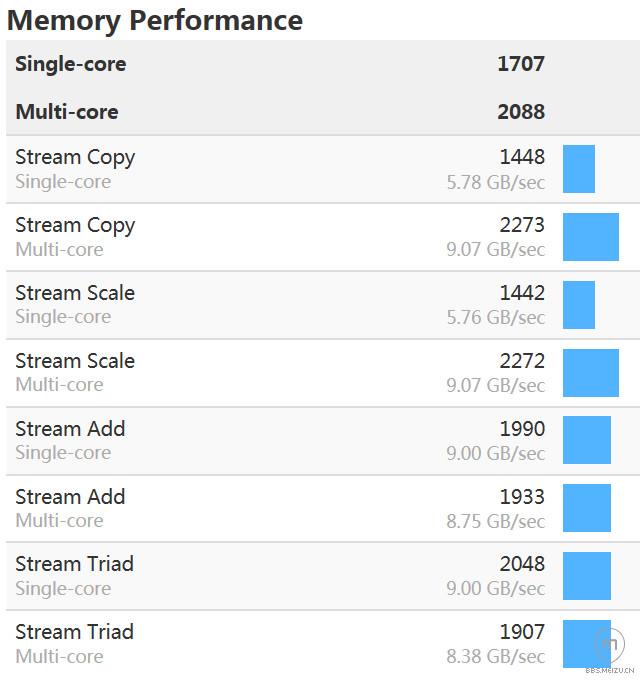640x680 pixels.
Task: Select the Multi-core summary score 2088
Action: [521, 111]
